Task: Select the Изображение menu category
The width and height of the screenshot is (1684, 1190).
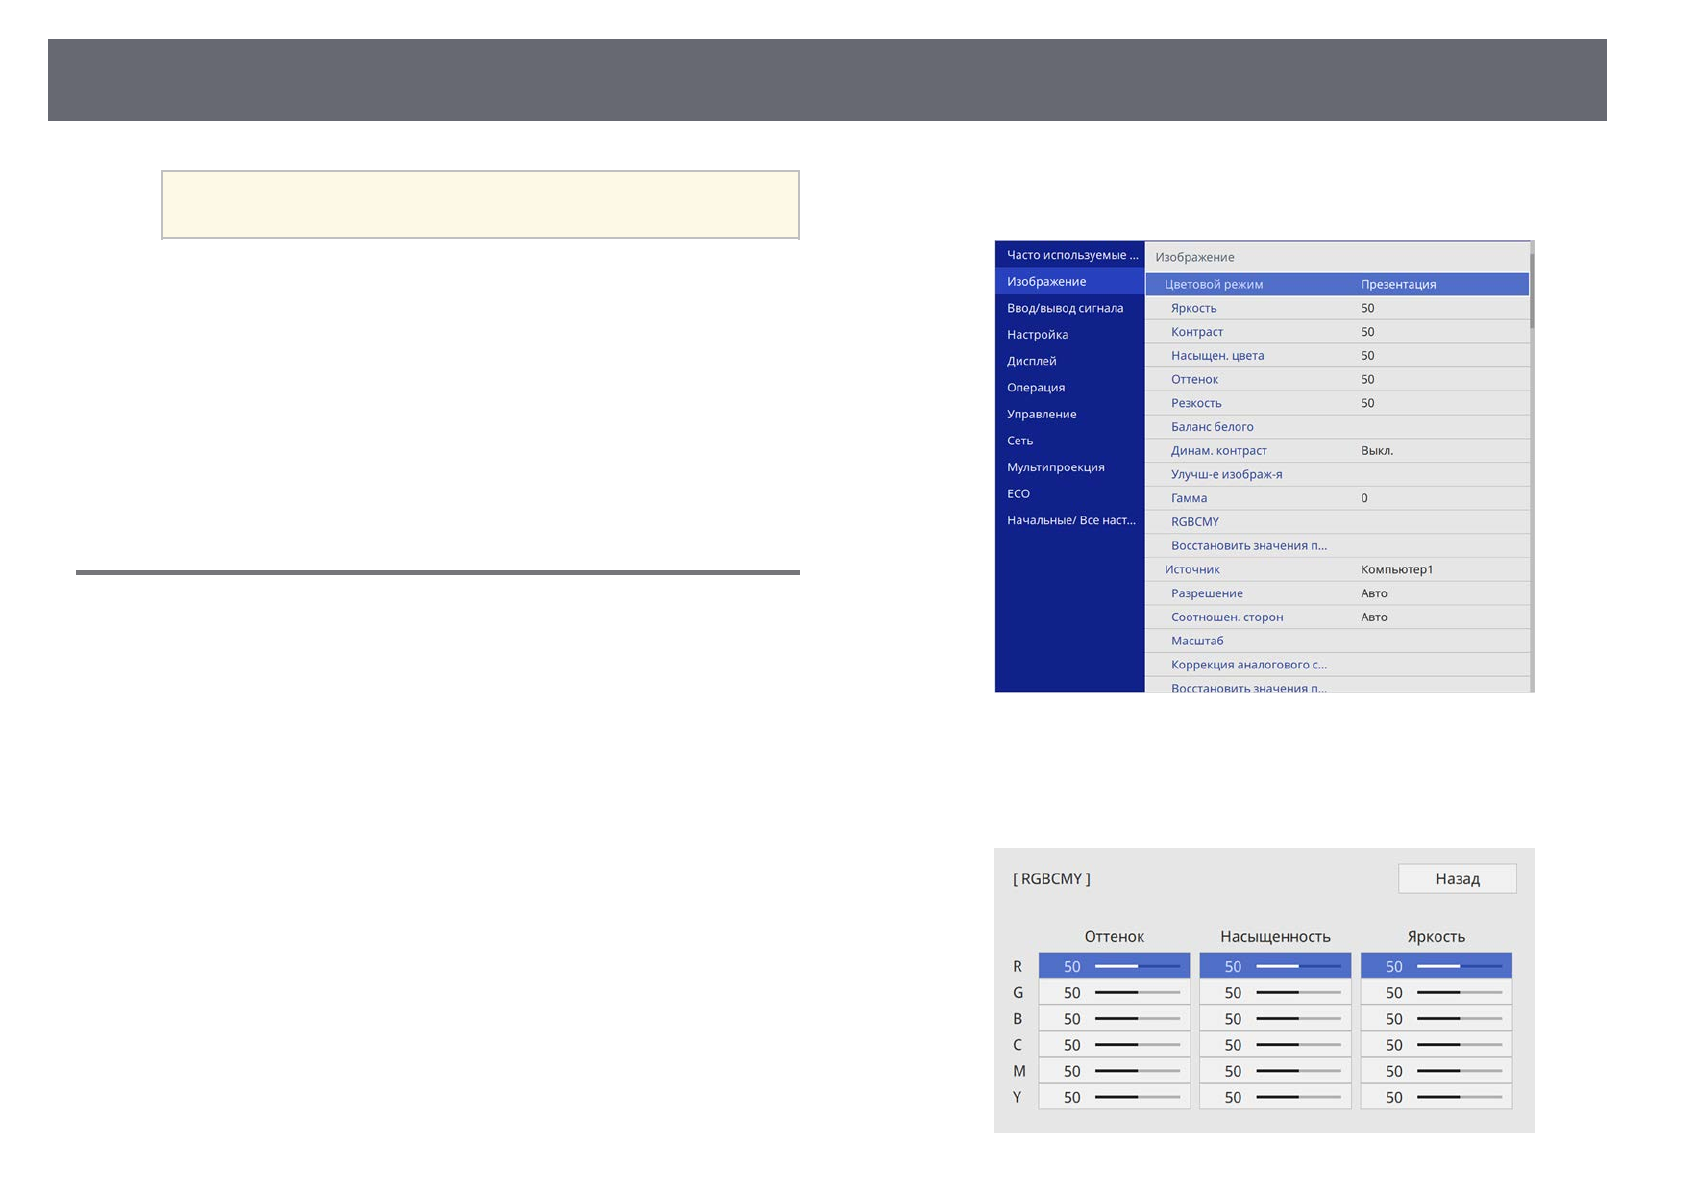Action: 1046,282
